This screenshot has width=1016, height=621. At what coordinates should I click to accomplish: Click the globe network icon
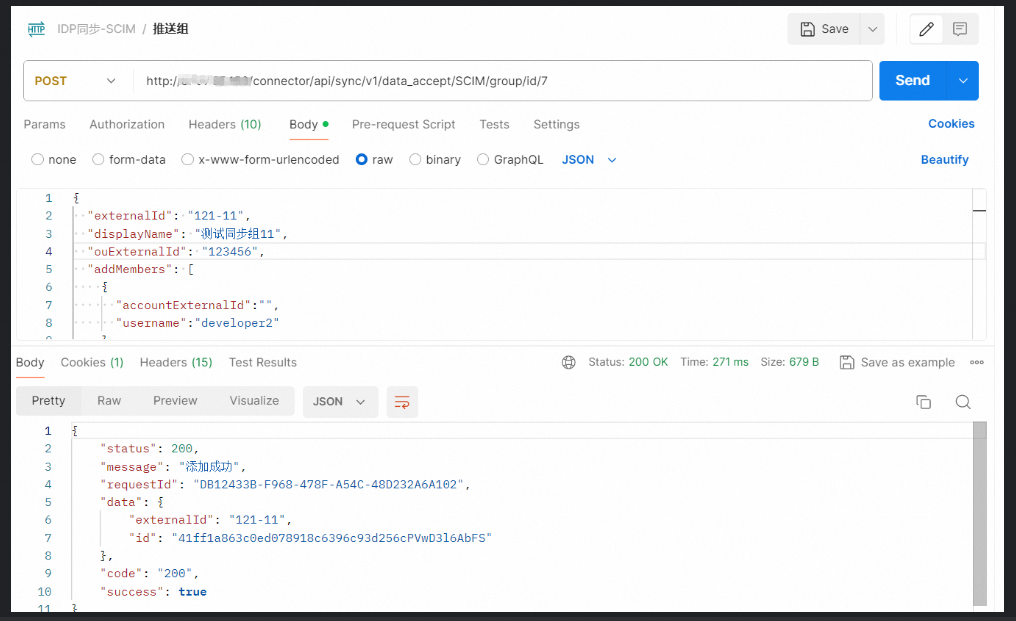[x=569, y=363]
